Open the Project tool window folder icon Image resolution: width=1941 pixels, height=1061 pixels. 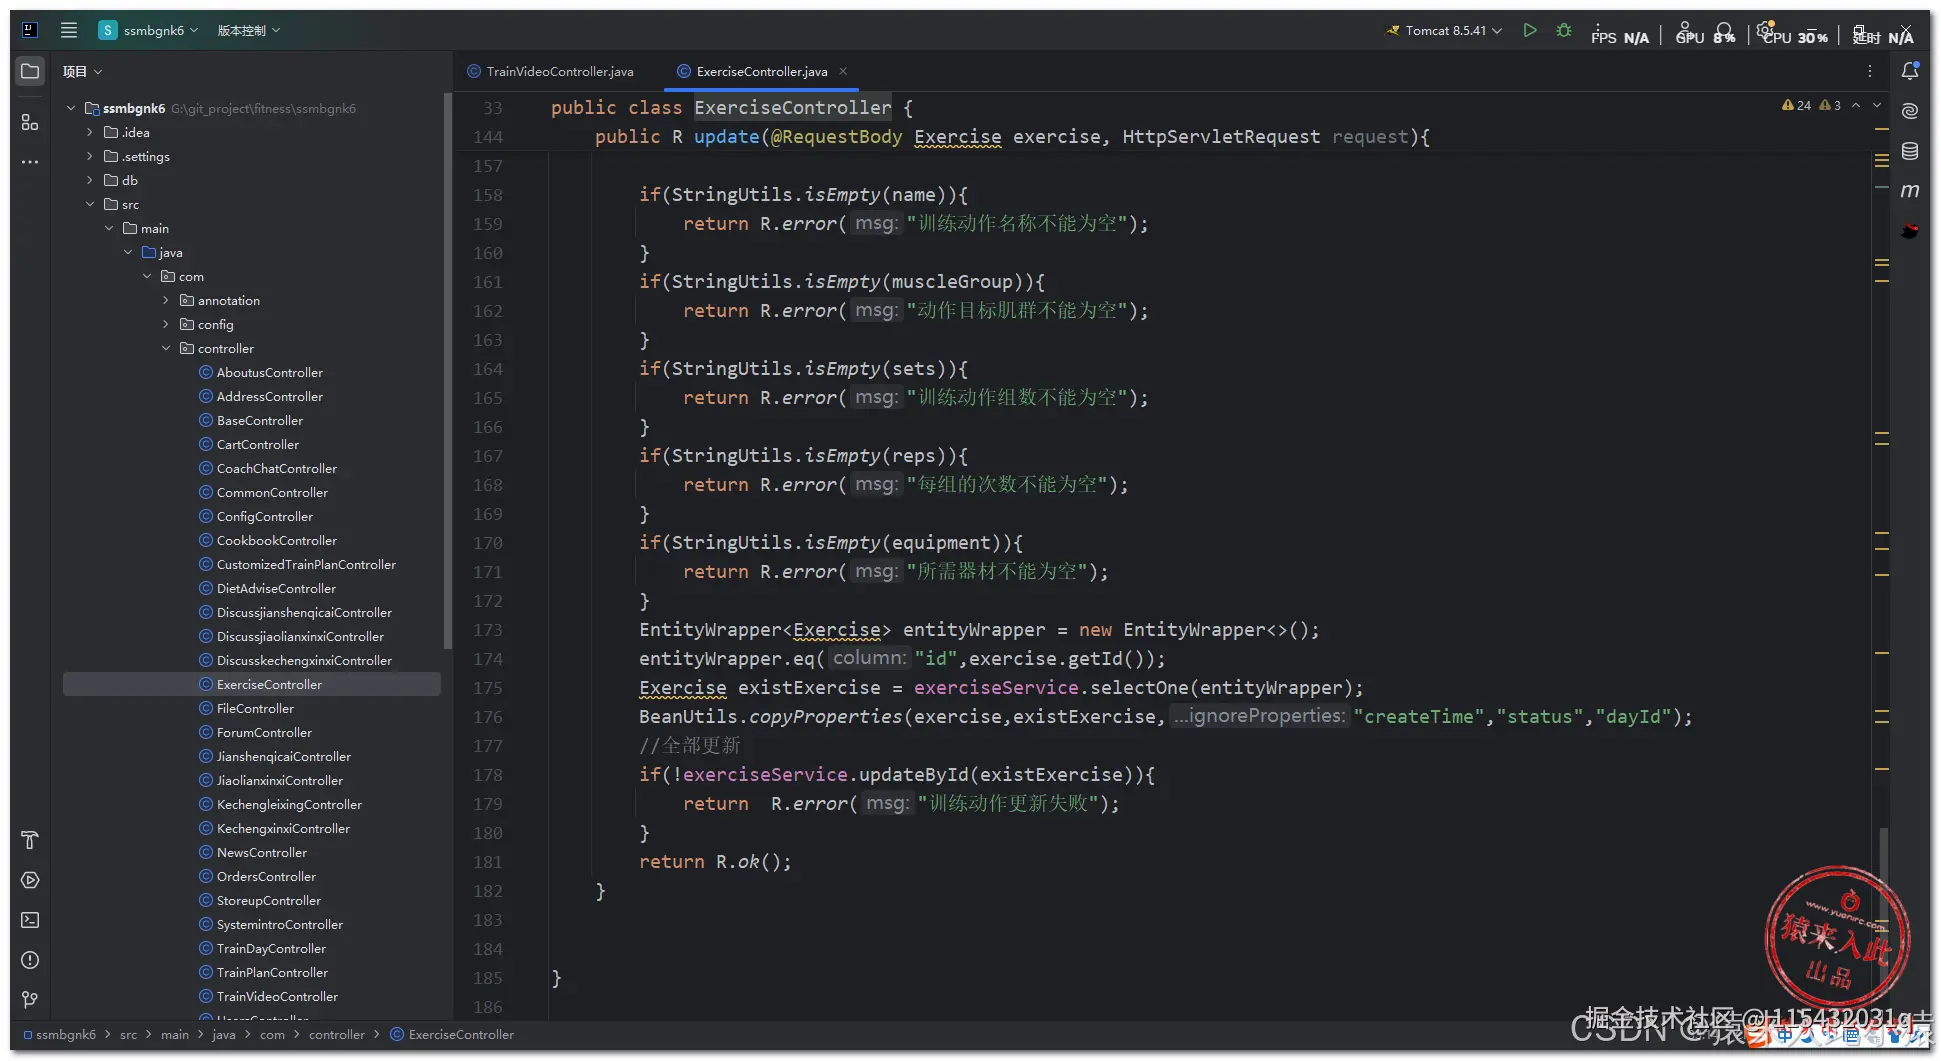(x=30, y=71)
